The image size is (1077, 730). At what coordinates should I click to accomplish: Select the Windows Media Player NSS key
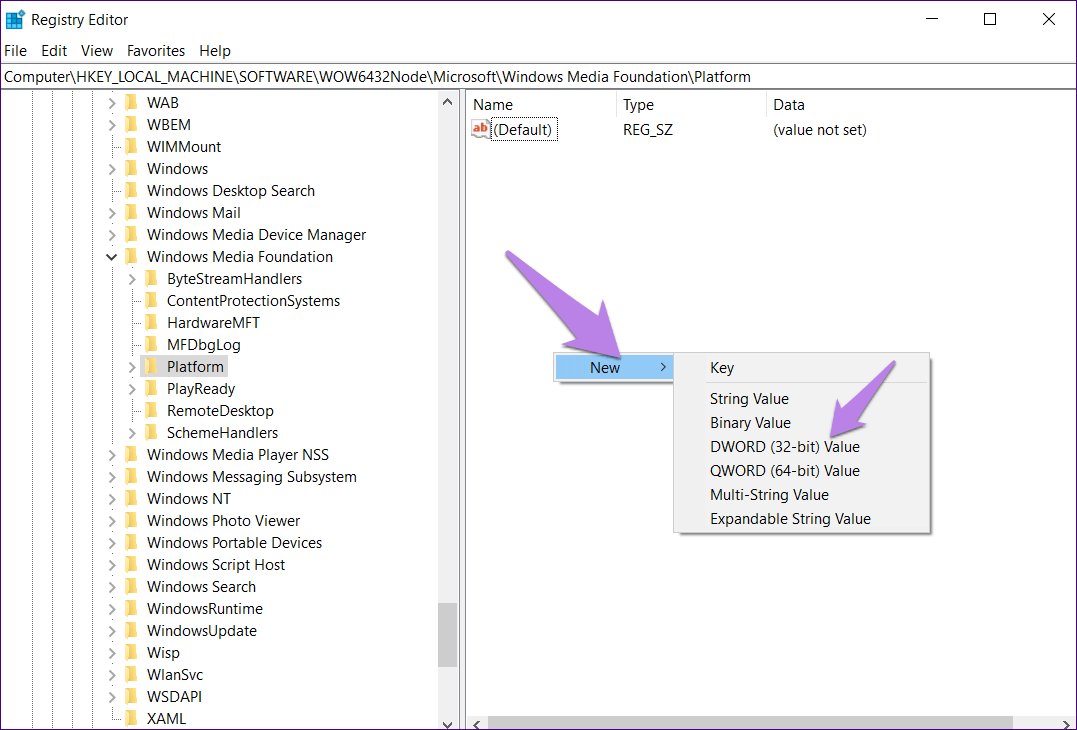(x=238, y=455)
